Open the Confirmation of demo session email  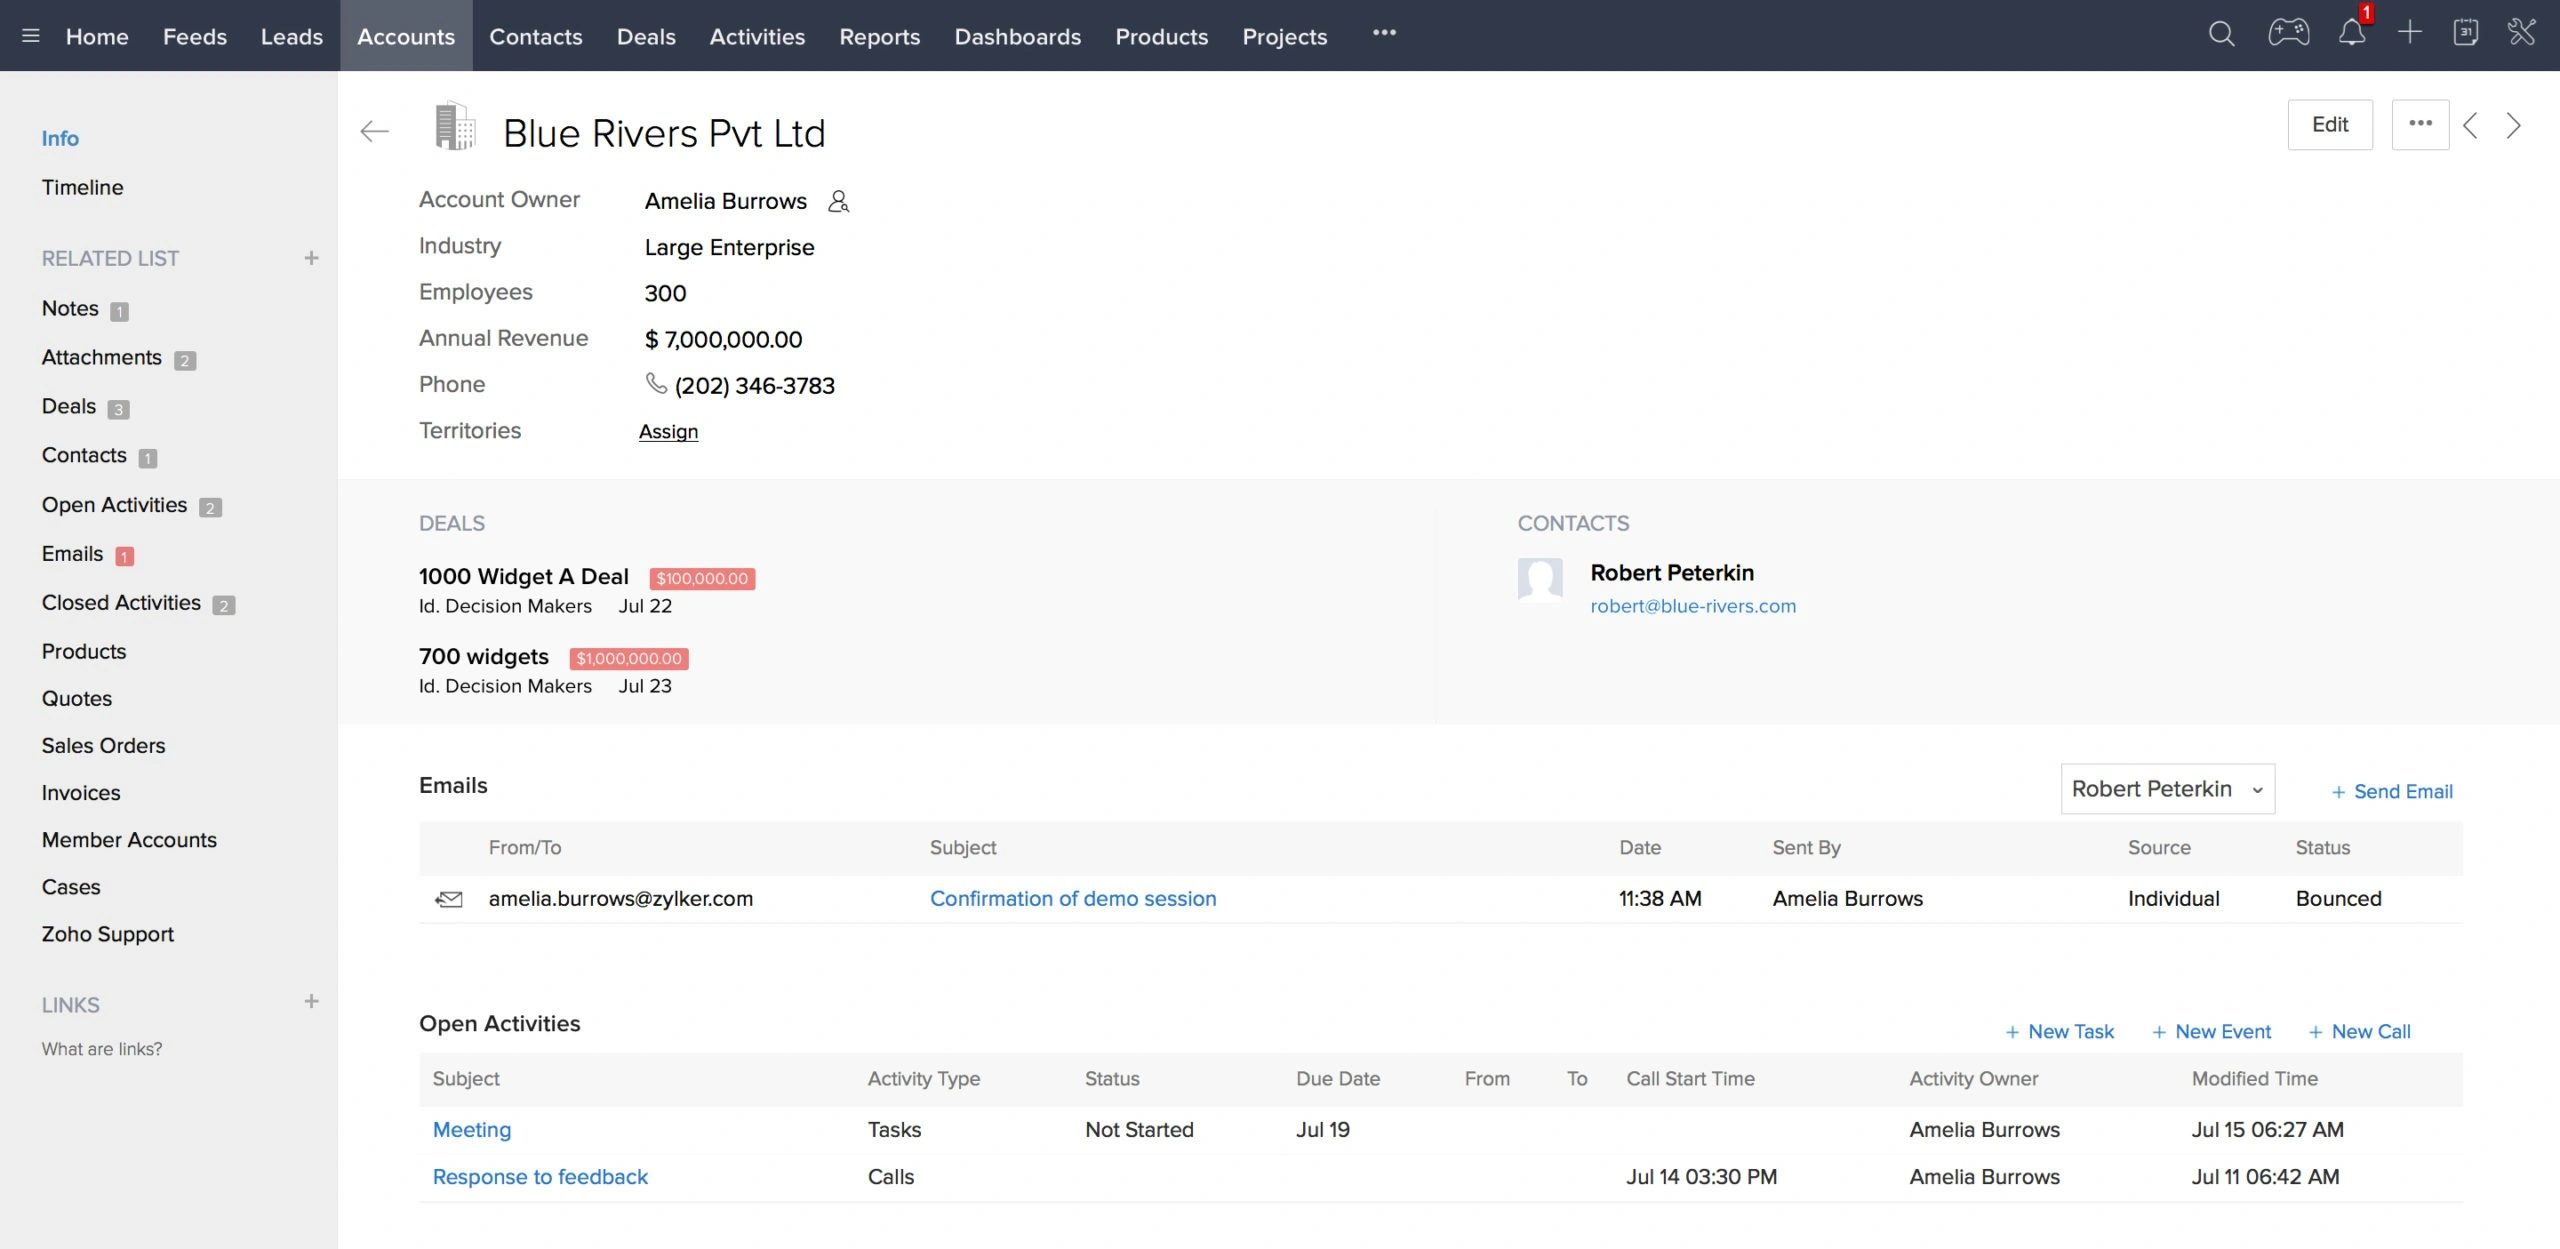pos(1072,898)
